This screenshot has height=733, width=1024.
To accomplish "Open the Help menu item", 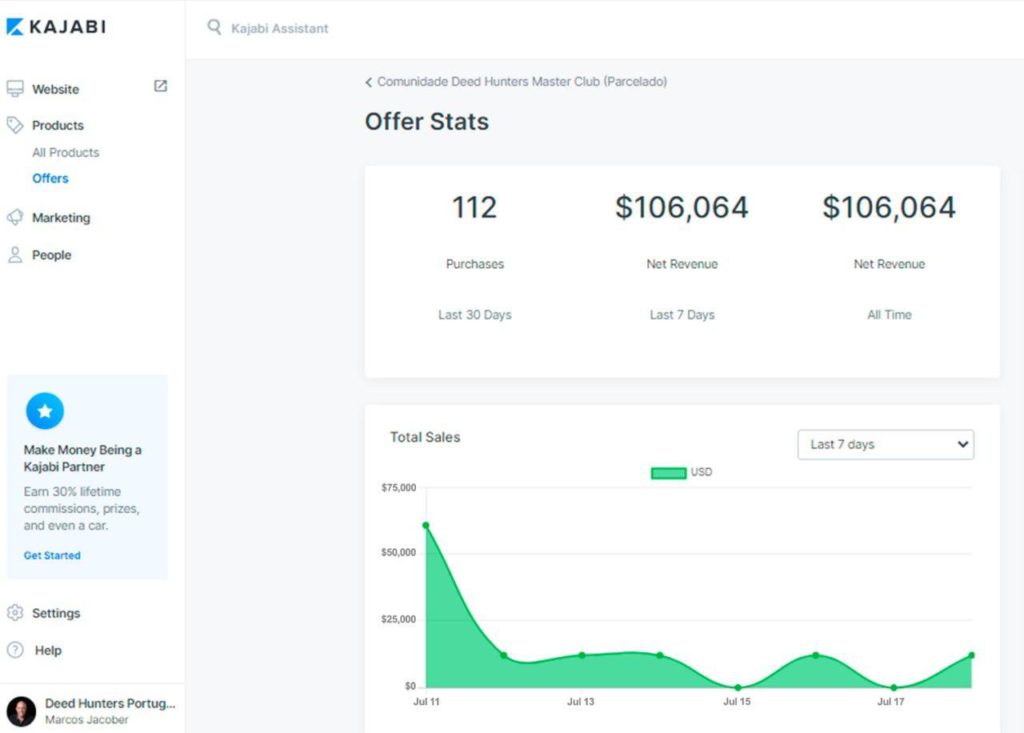I will [x=48, y=650].
